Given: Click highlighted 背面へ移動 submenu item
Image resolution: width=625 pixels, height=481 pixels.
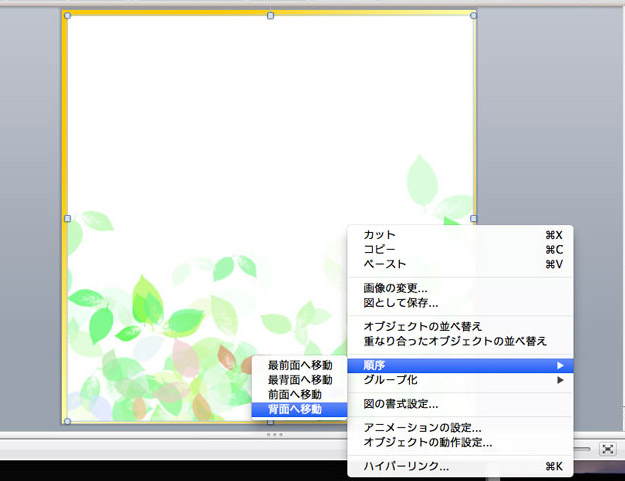Looking at the screenshot, I should pos(295,409).
